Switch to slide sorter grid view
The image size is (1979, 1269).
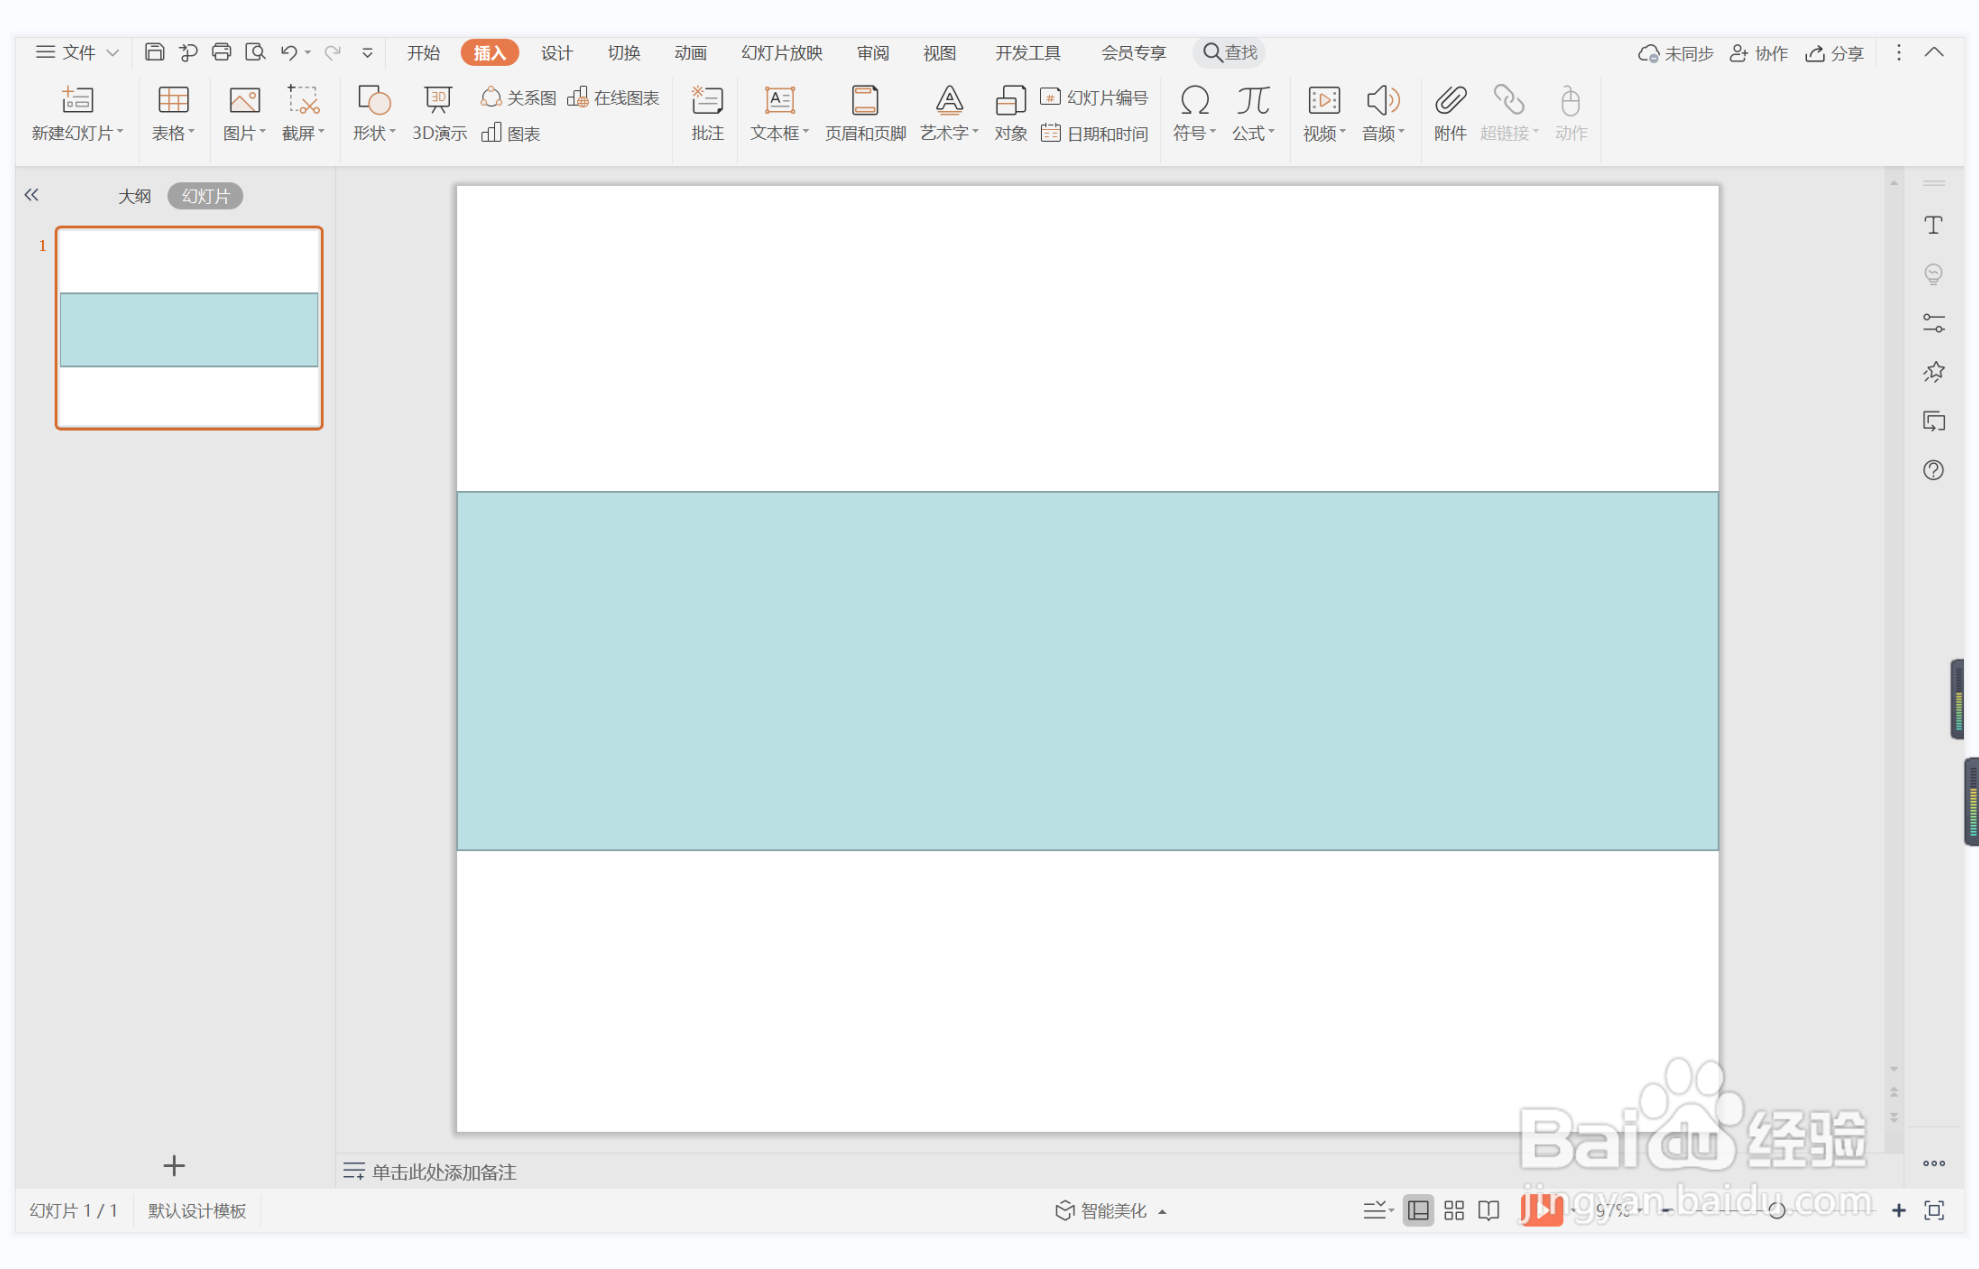pyautogui.click(x=1454, y=1210)
